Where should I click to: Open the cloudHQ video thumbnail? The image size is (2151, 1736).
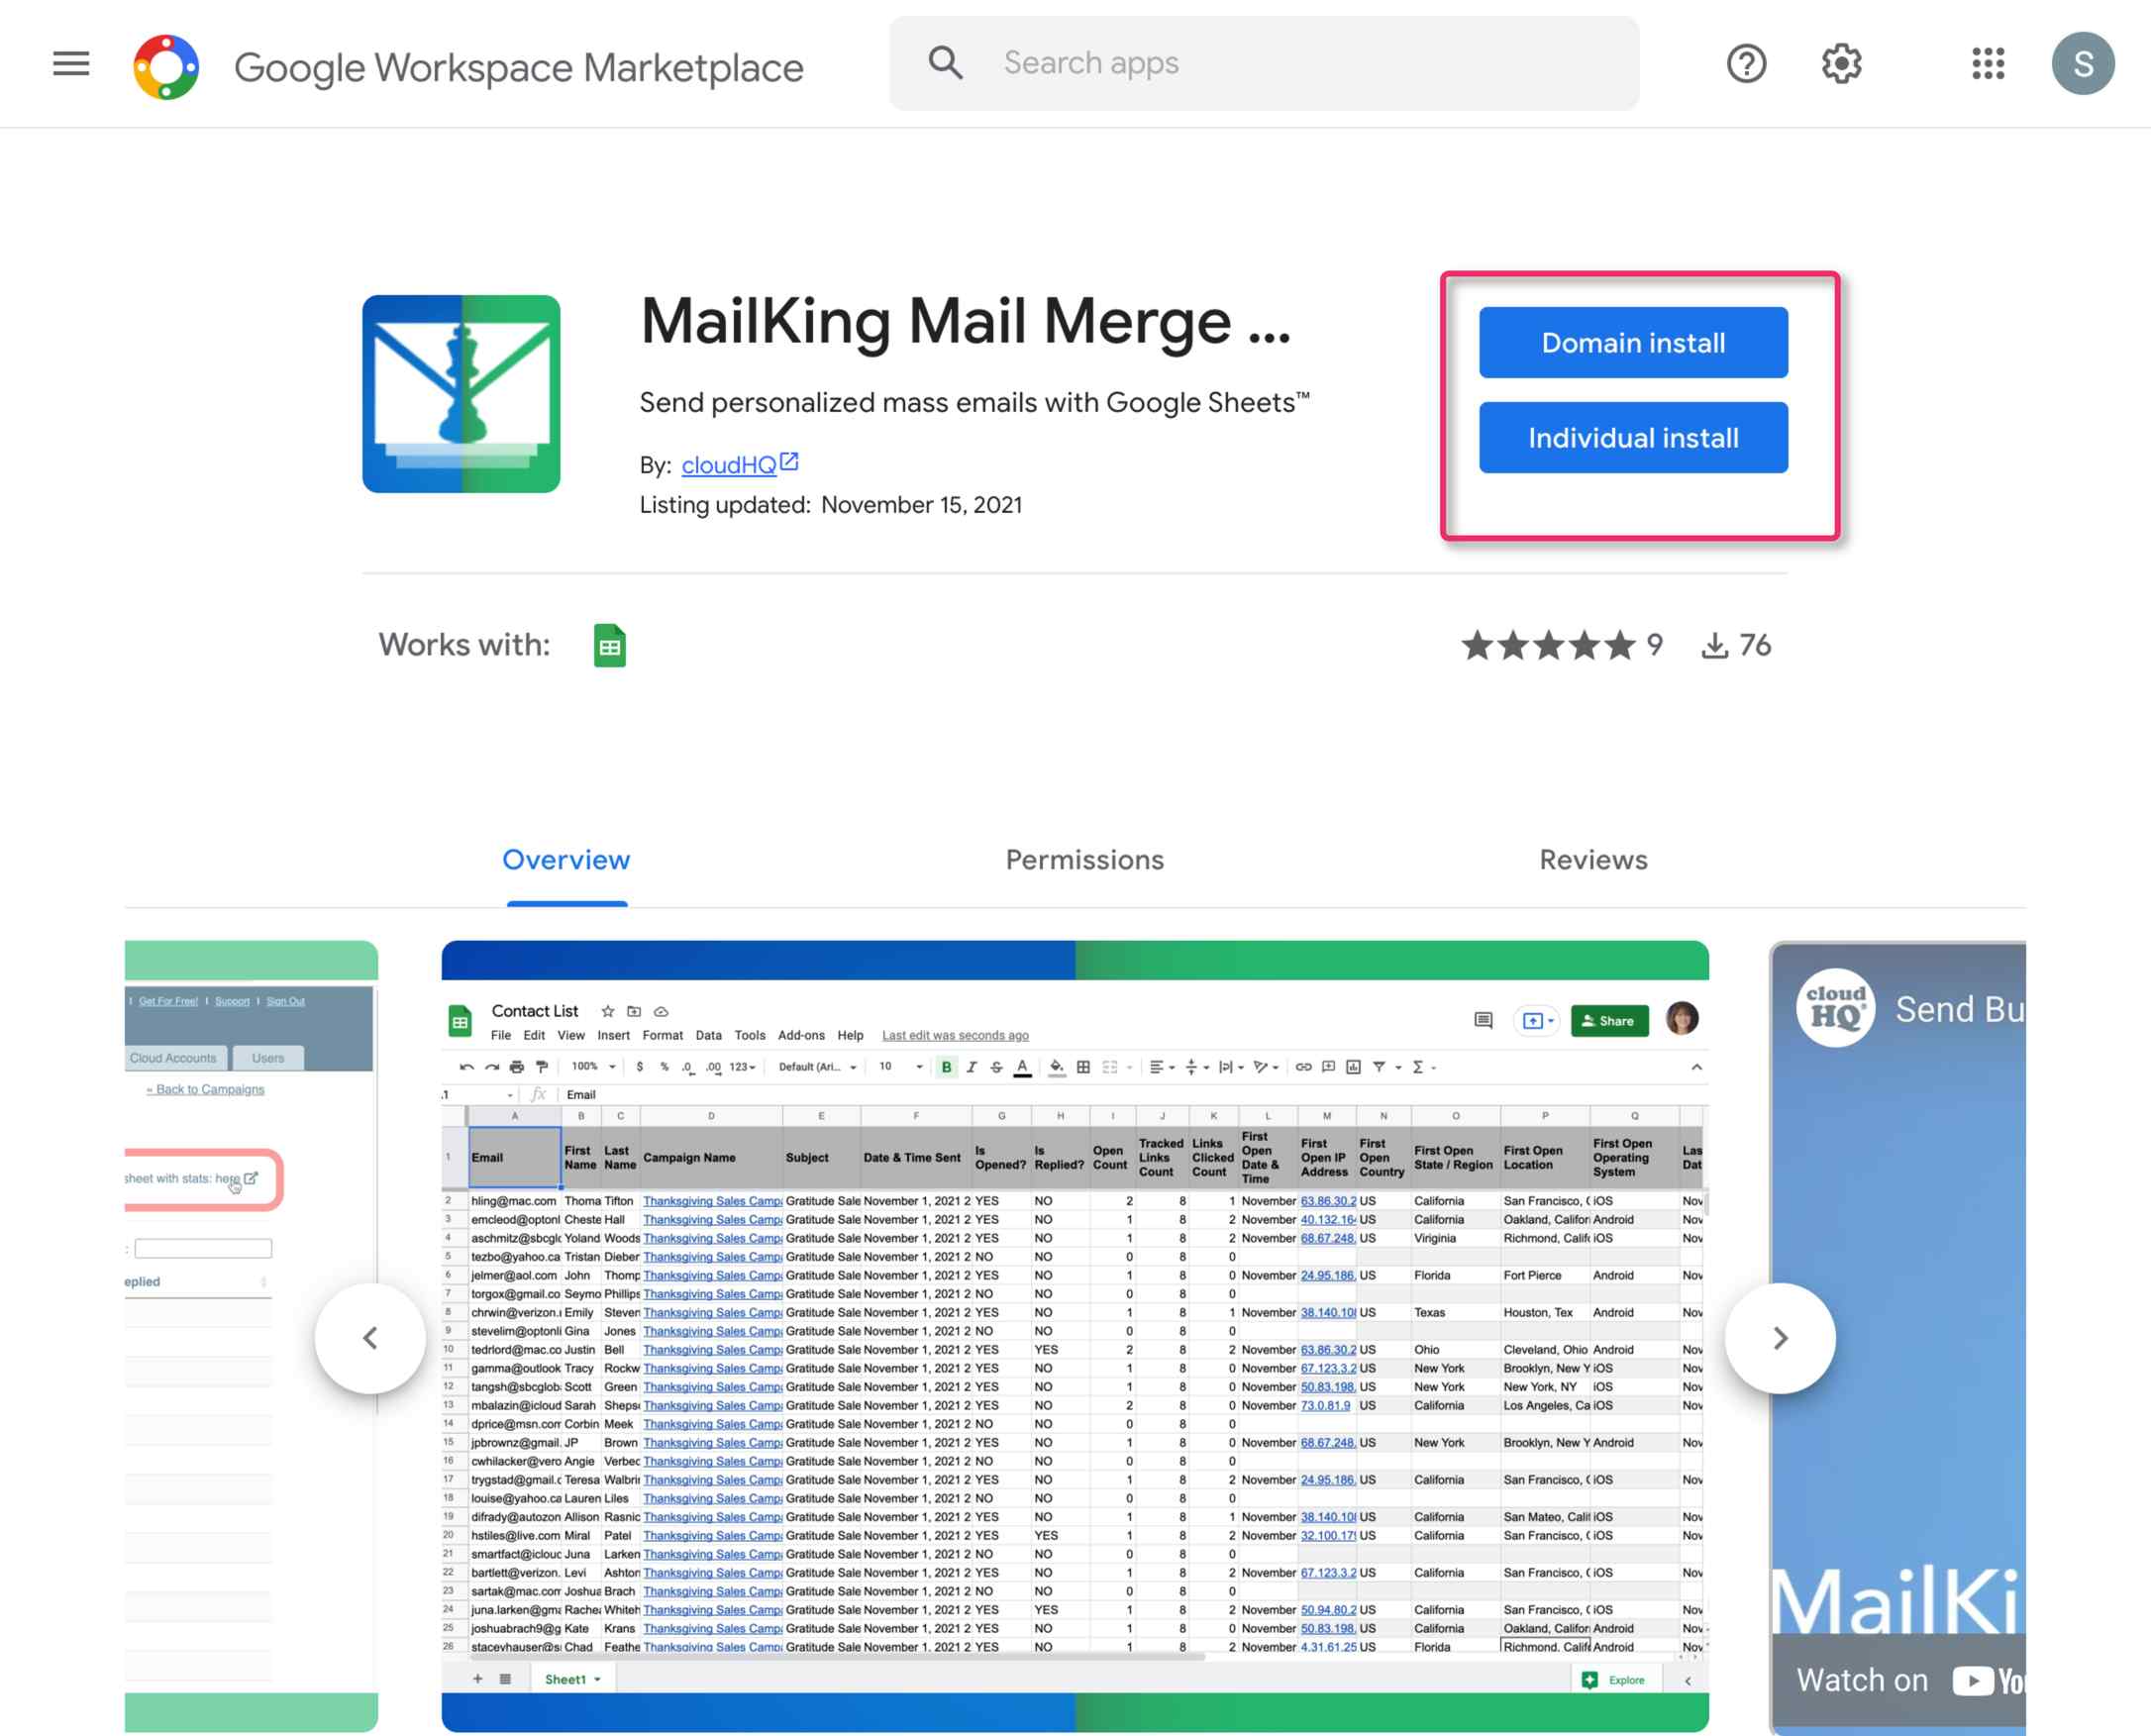coord(1898,1337)
